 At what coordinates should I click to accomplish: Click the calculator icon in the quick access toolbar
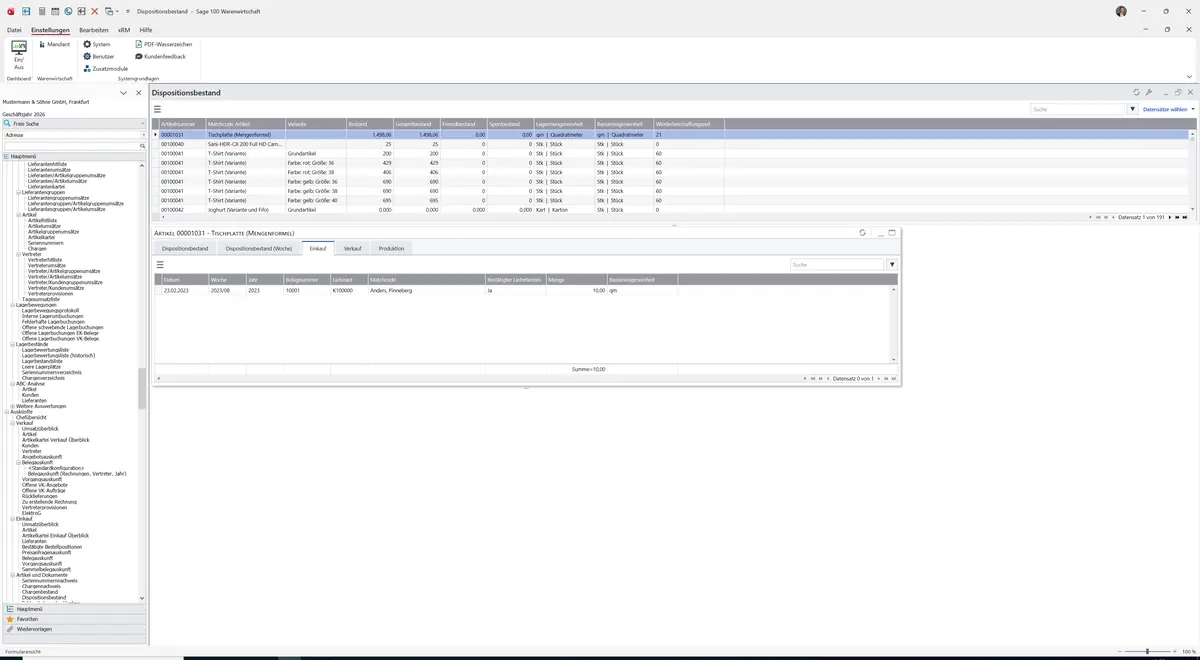click(41, 11)
